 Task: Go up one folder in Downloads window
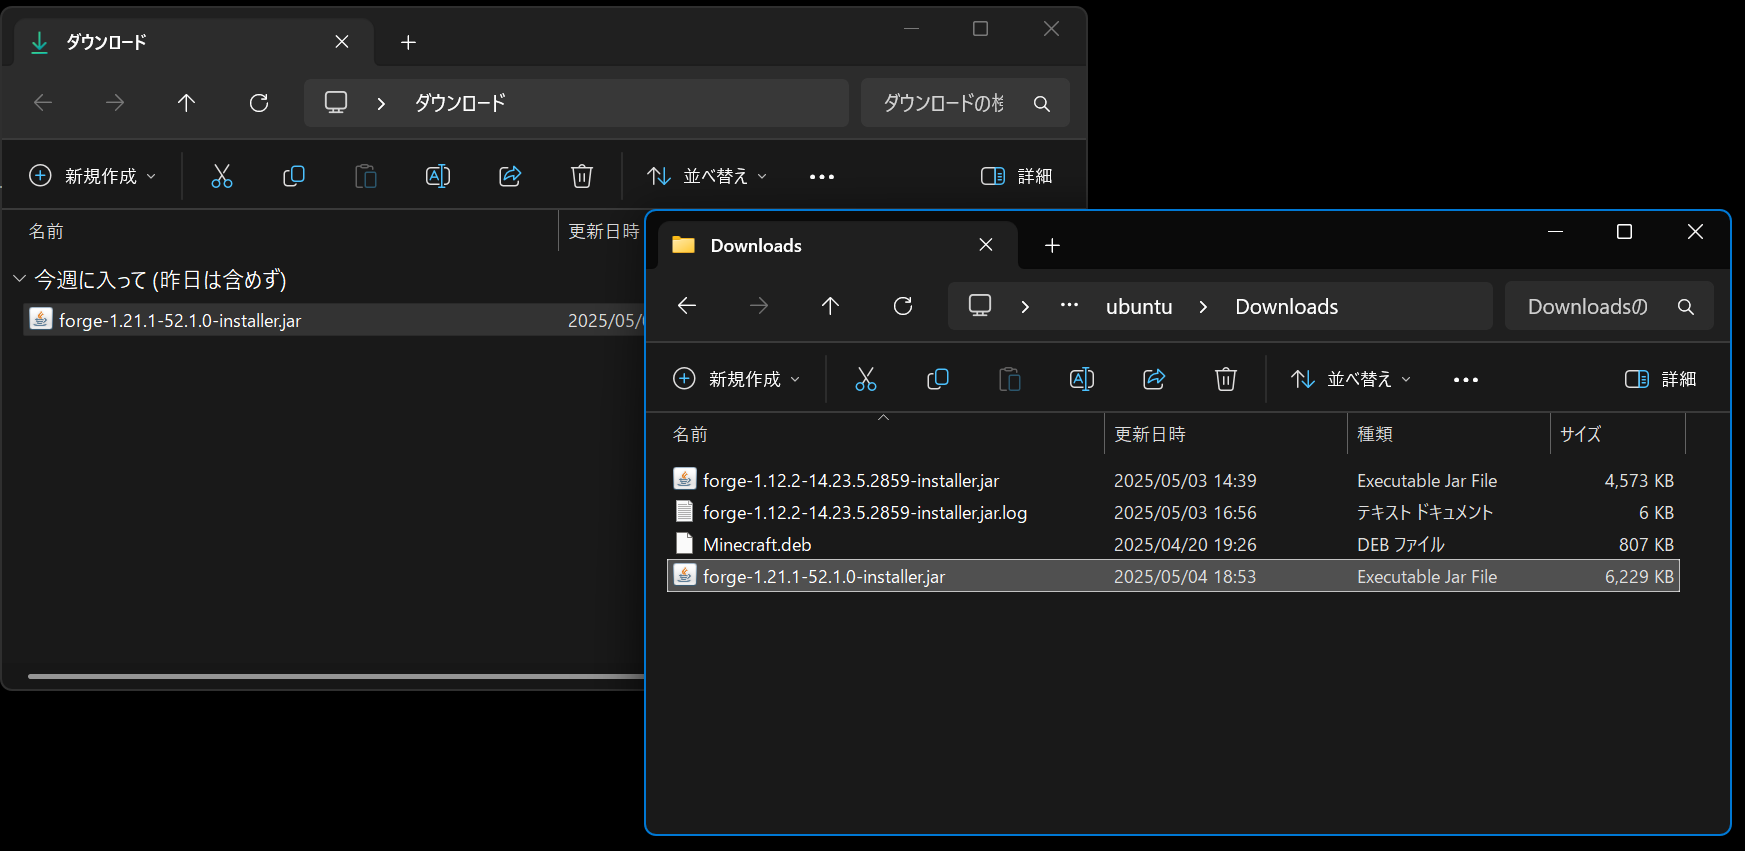pos(830,306)
